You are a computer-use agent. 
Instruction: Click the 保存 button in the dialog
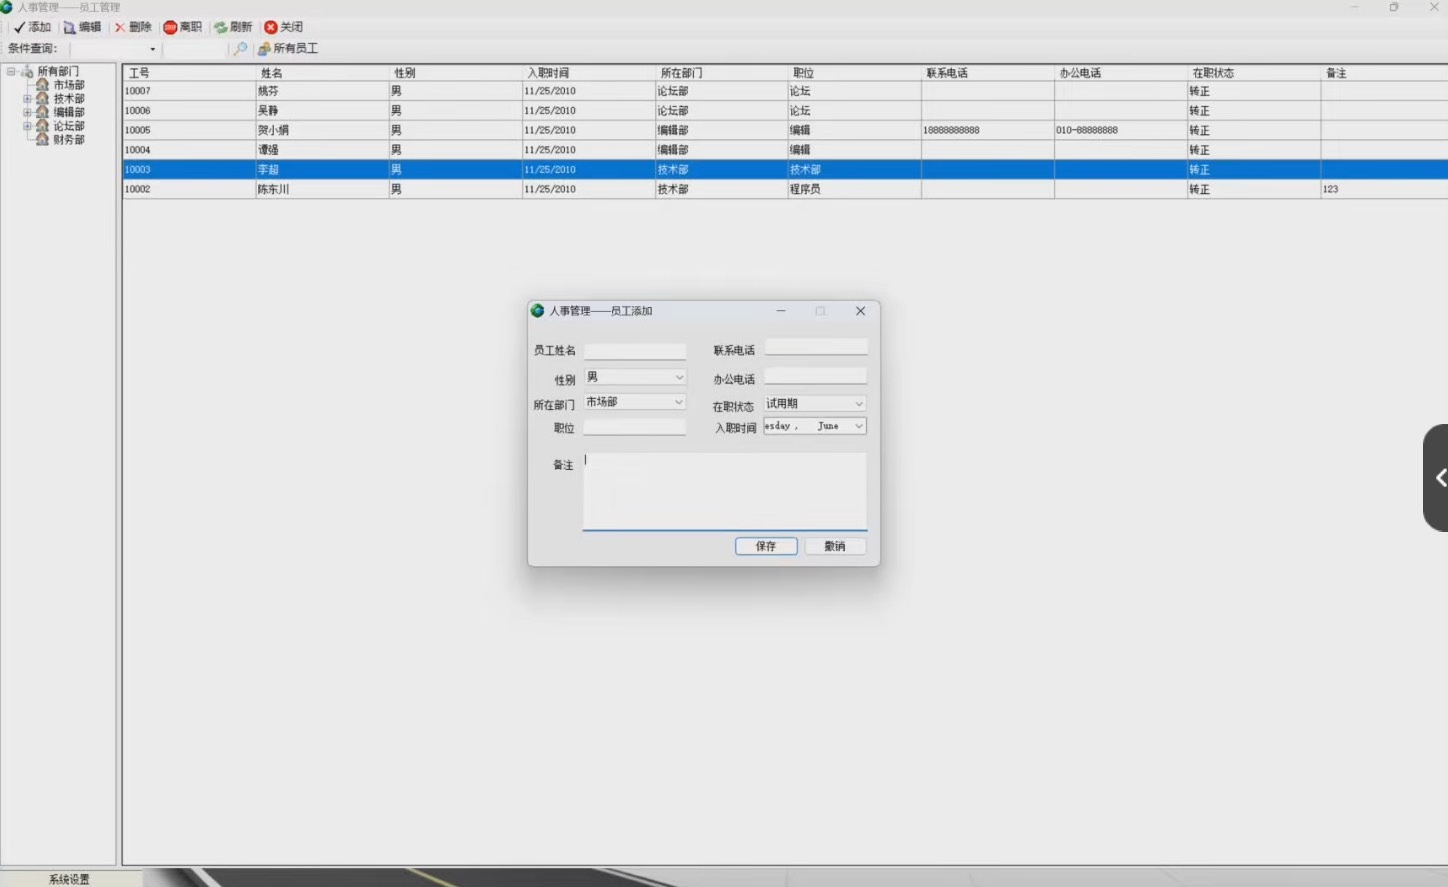tap(766, 546)
